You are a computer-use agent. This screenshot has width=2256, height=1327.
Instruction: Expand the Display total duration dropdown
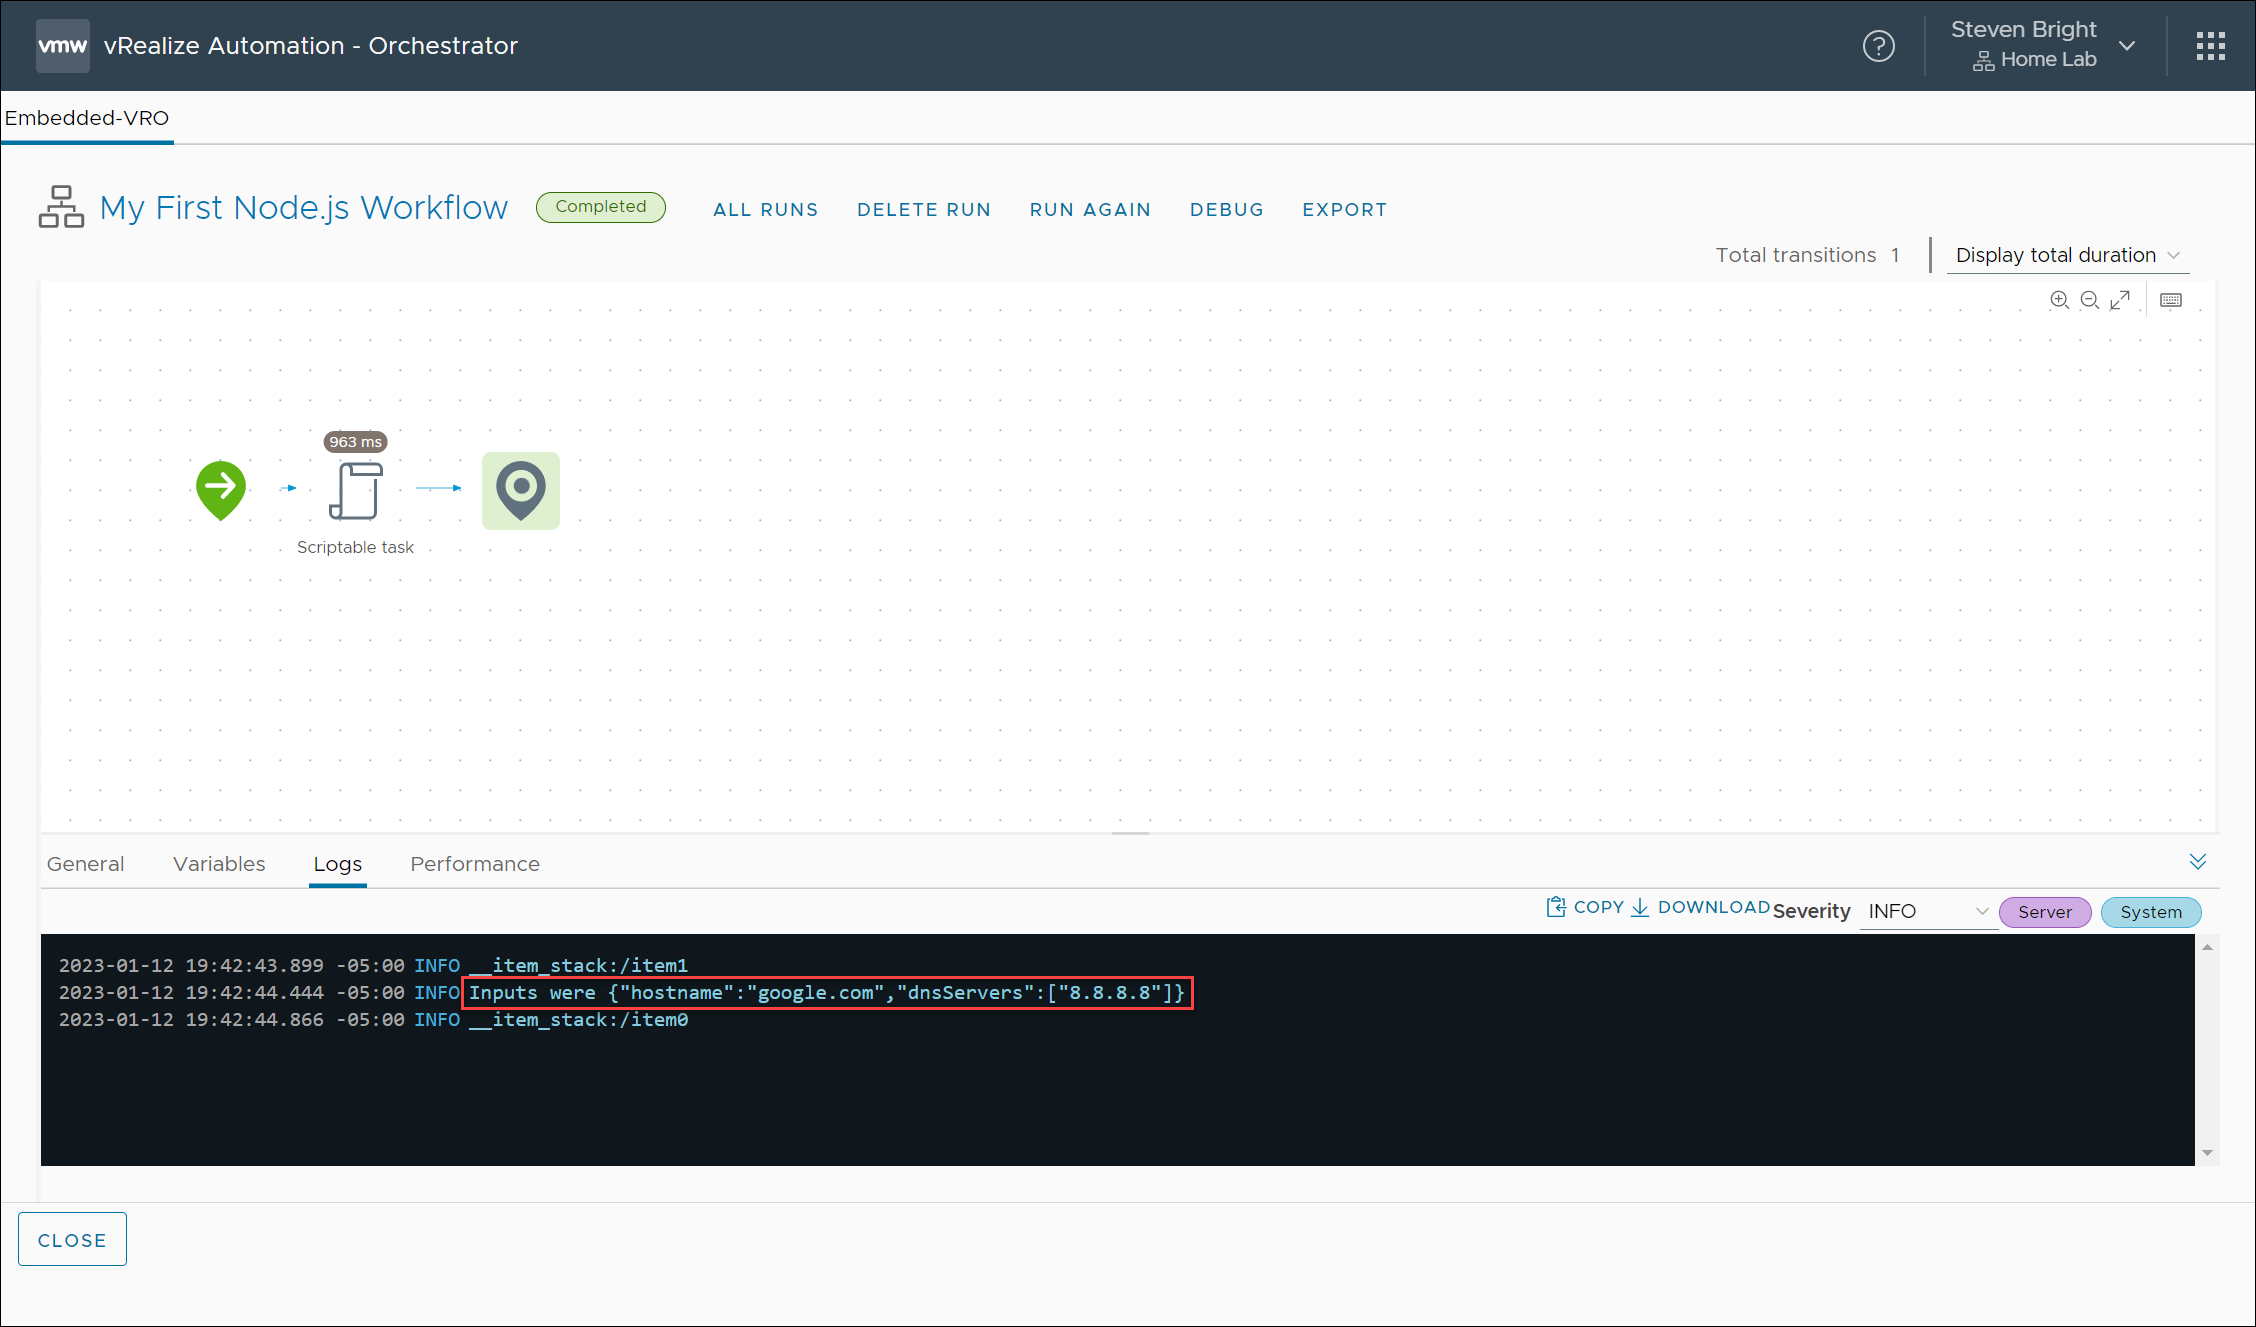(x=2066, y=255)
